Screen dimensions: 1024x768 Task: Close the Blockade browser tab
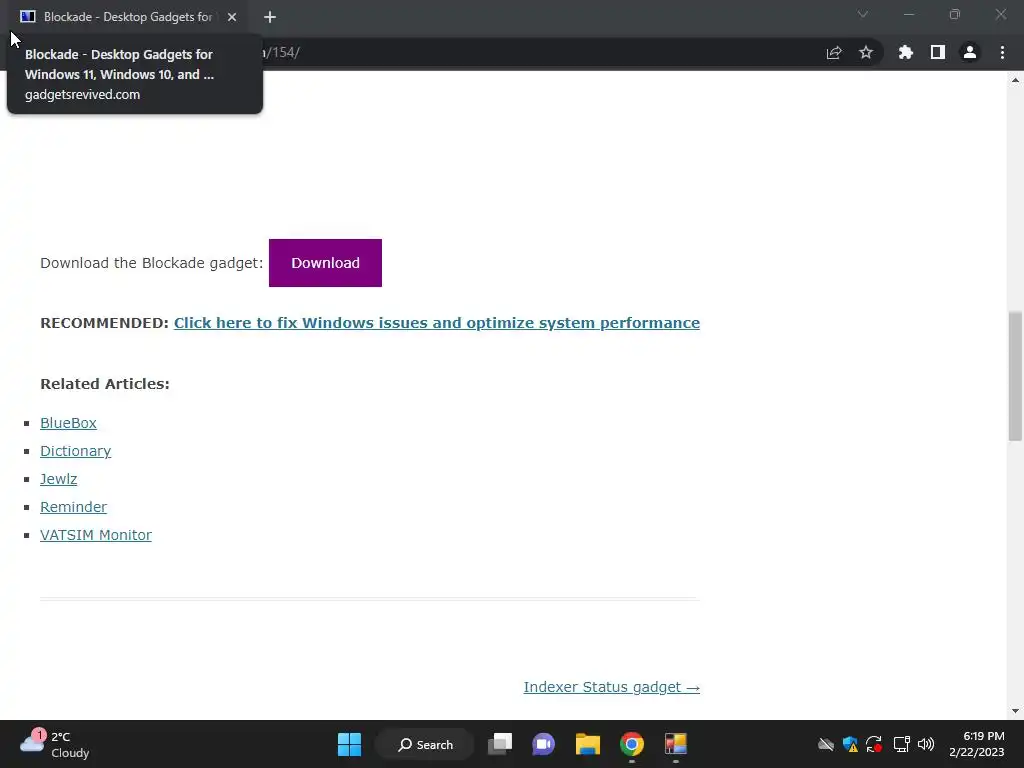pos(232,17)
